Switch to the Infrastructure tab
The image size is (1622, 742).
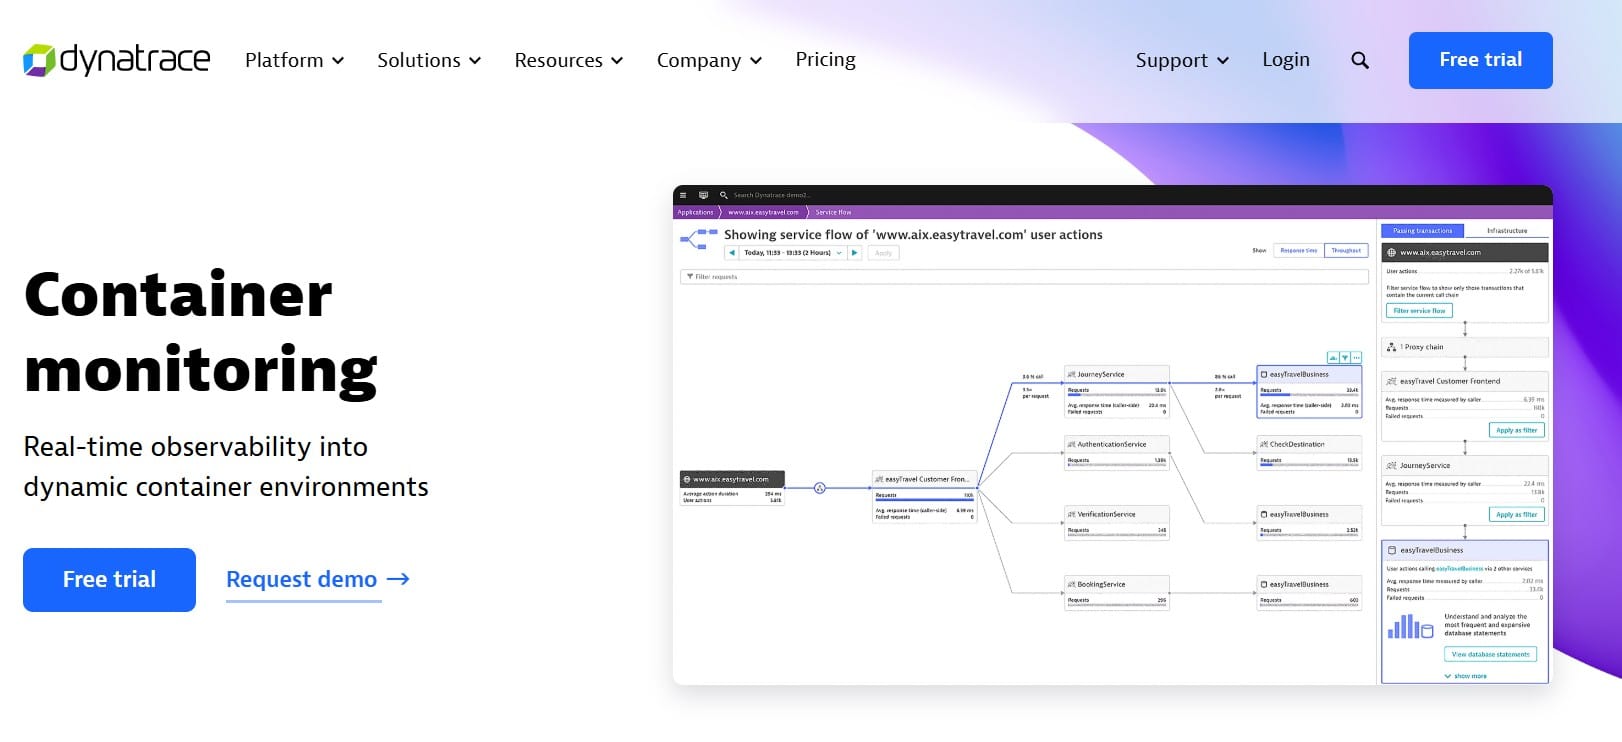1508,231
